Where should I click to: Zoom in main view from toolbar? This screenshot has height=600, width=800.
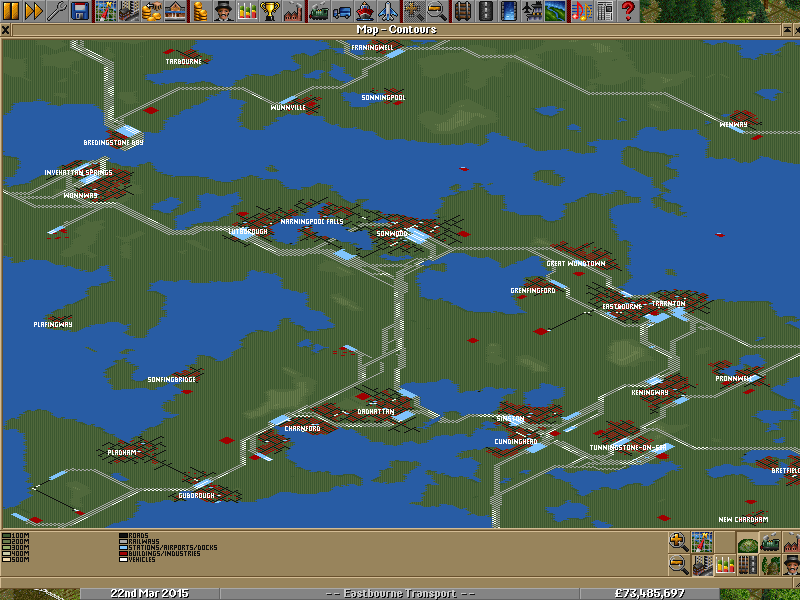click(414, 11)
